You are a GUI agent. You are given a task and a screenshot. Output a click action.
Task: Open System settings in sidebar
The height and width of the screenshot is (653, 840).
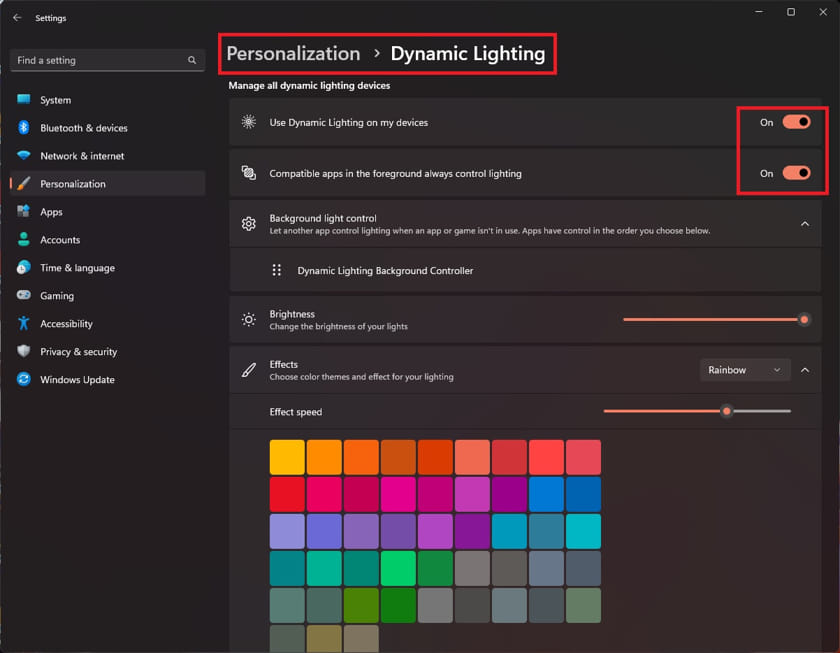(107, 100)
